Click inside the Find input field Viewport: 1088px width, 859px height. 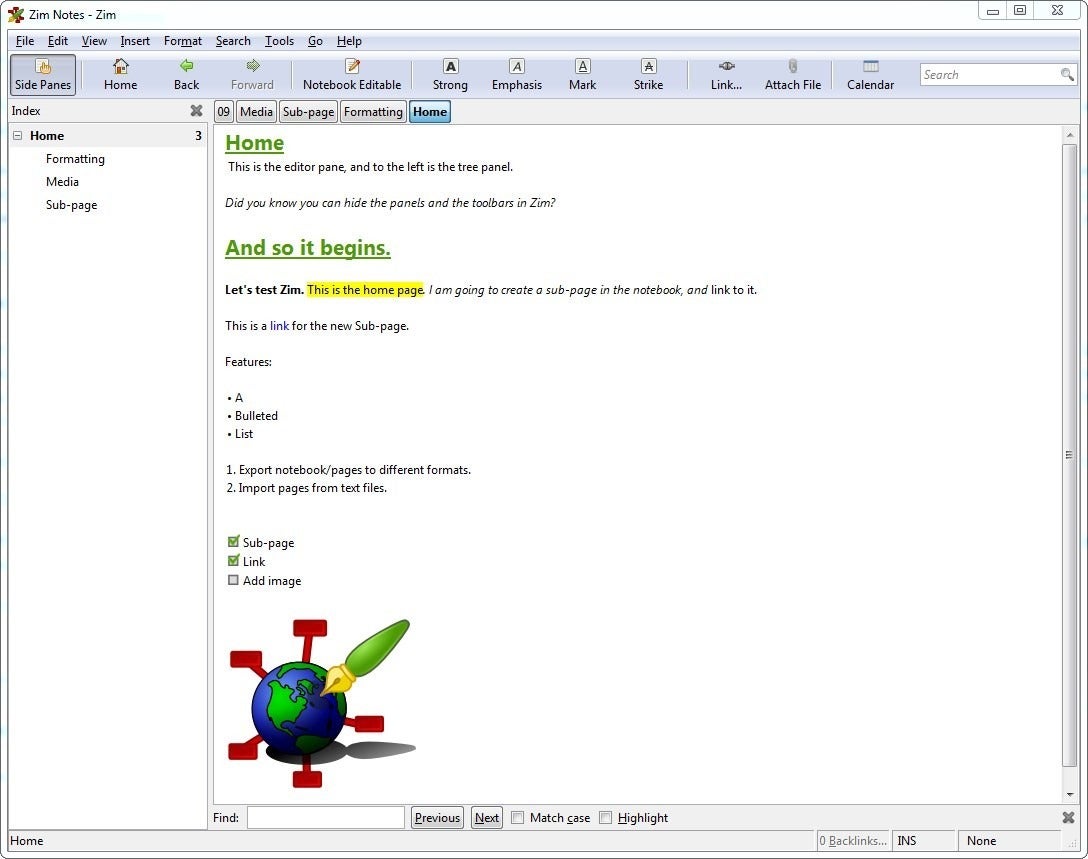(325, 817)
